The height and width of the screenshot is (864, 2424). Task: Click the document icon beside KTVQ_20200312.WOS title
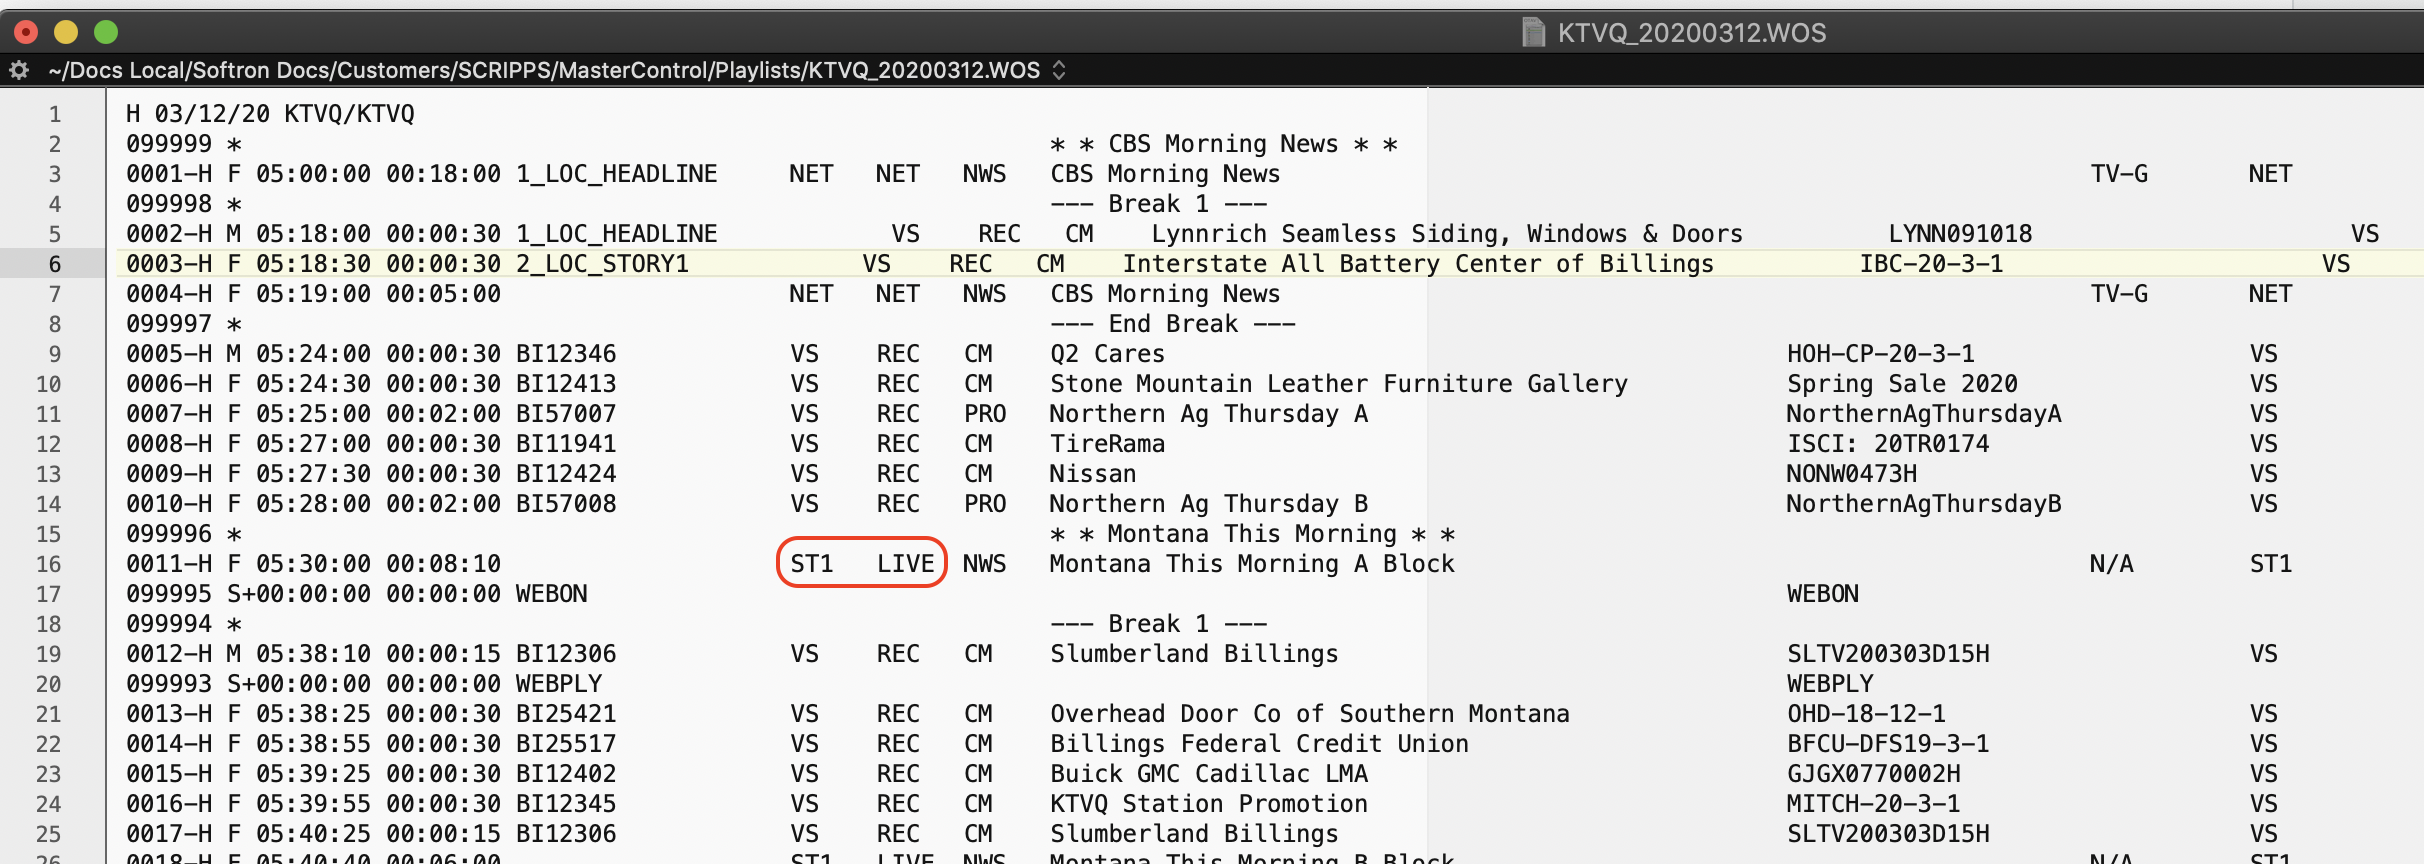click(1533, 33)
